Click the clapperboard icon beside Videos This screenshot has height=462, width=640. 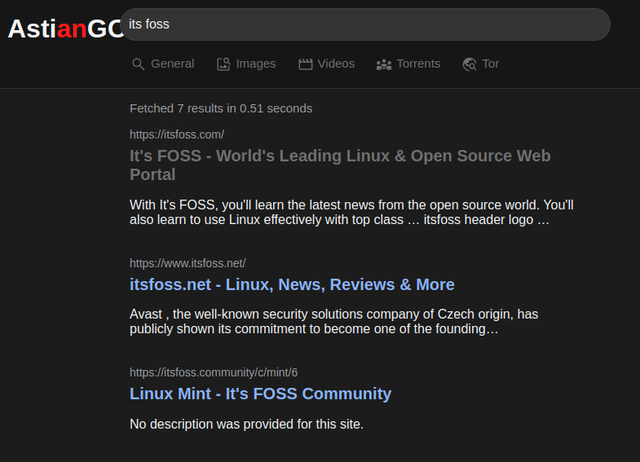305,64
